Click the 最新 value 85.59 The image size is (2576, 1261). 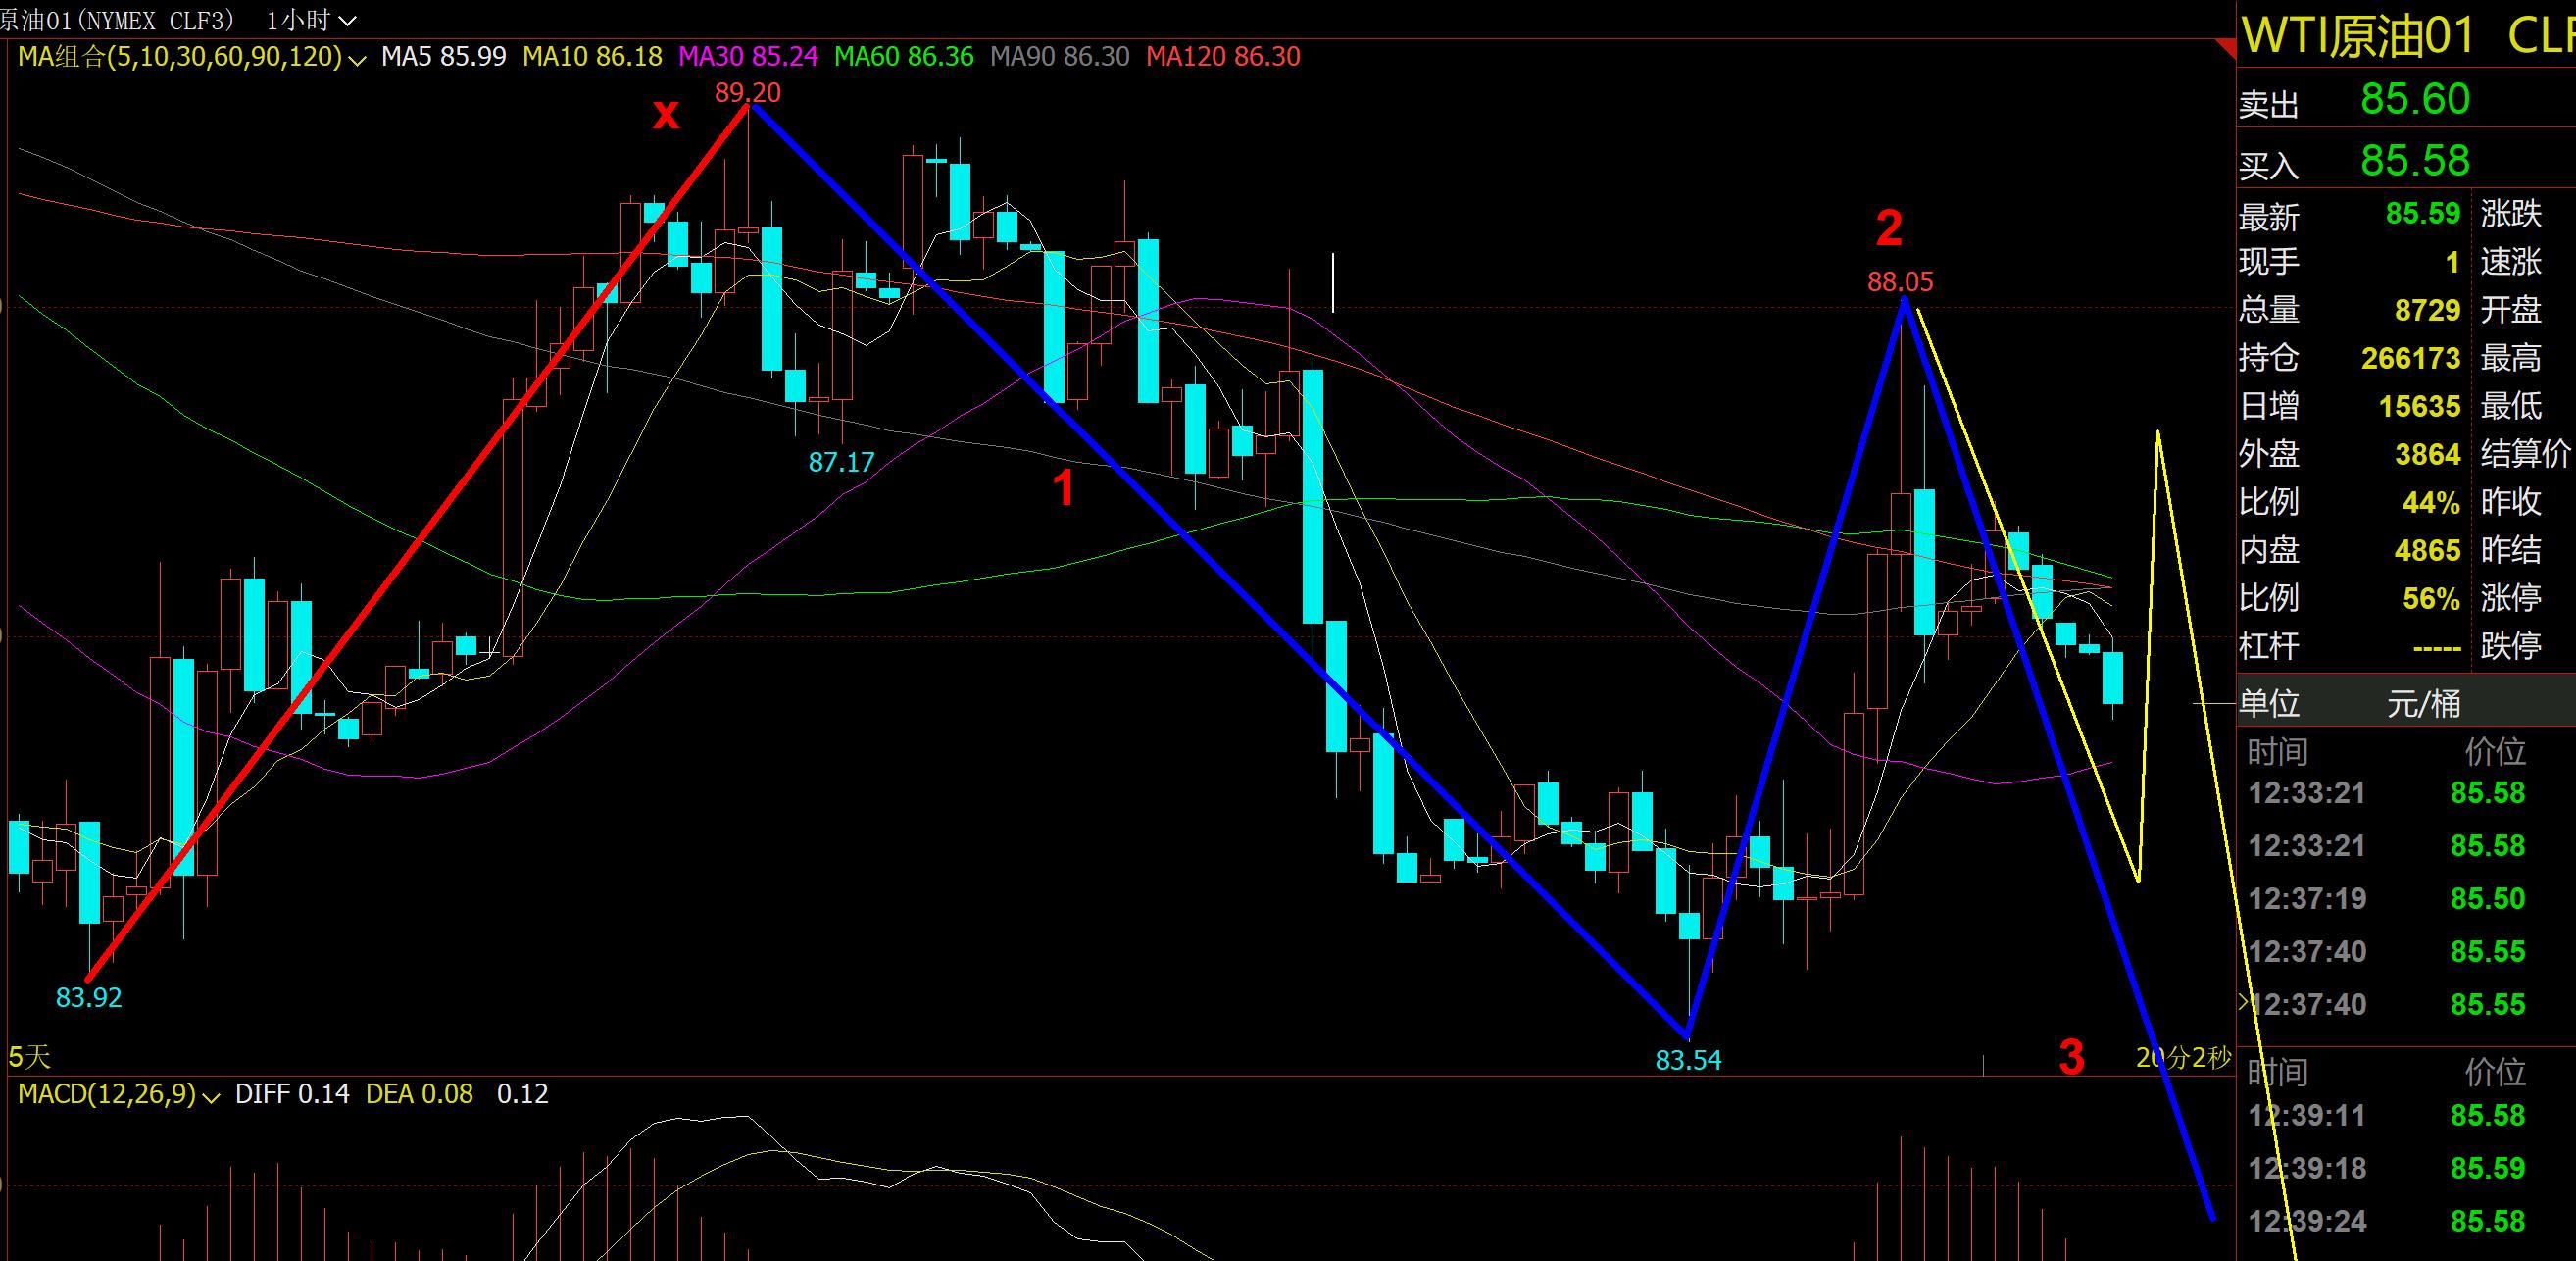click(x=2423, y=214)
